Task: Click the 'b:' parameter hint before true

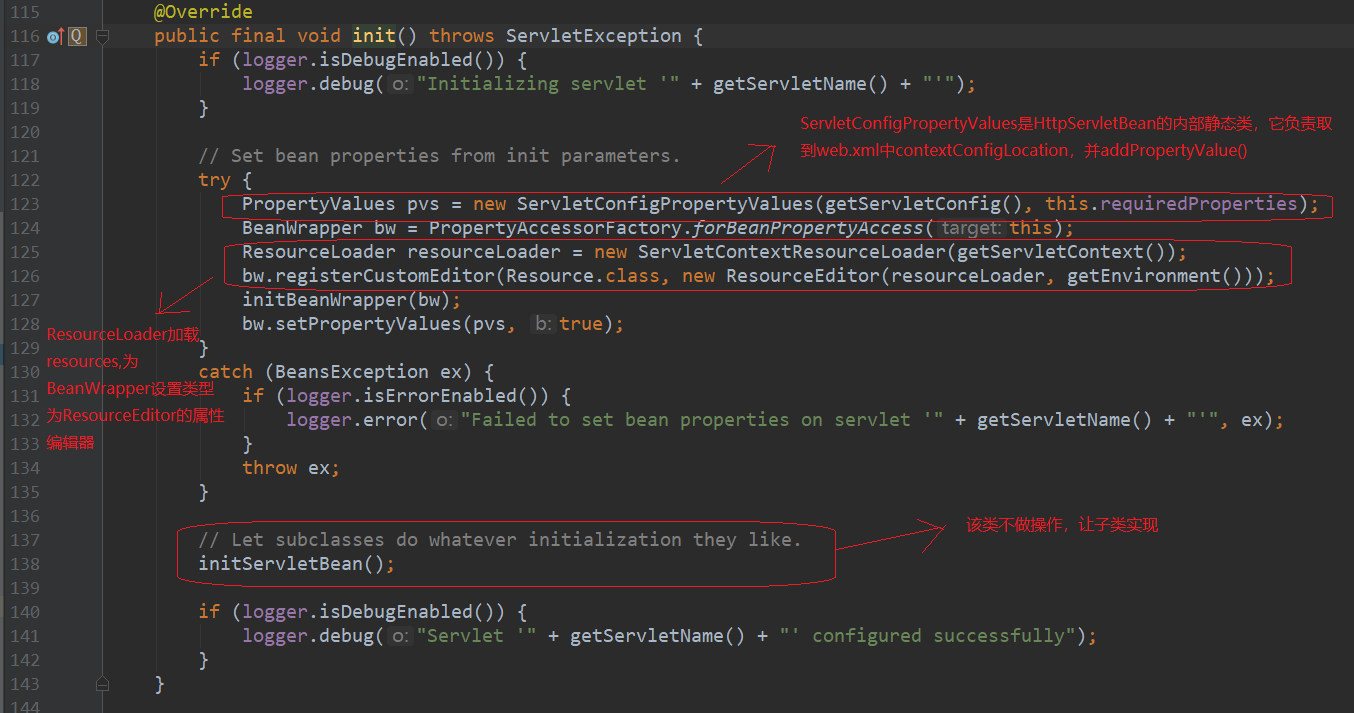Action: [x=543, y=324]
